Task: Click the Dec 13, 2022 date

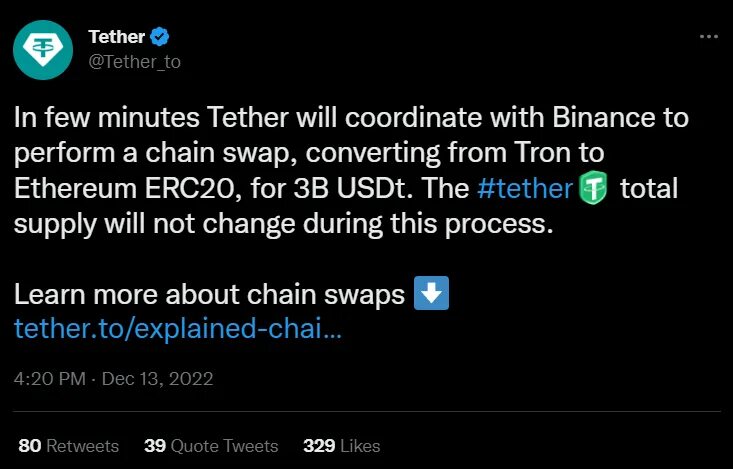Action: [x=156, y=380]
